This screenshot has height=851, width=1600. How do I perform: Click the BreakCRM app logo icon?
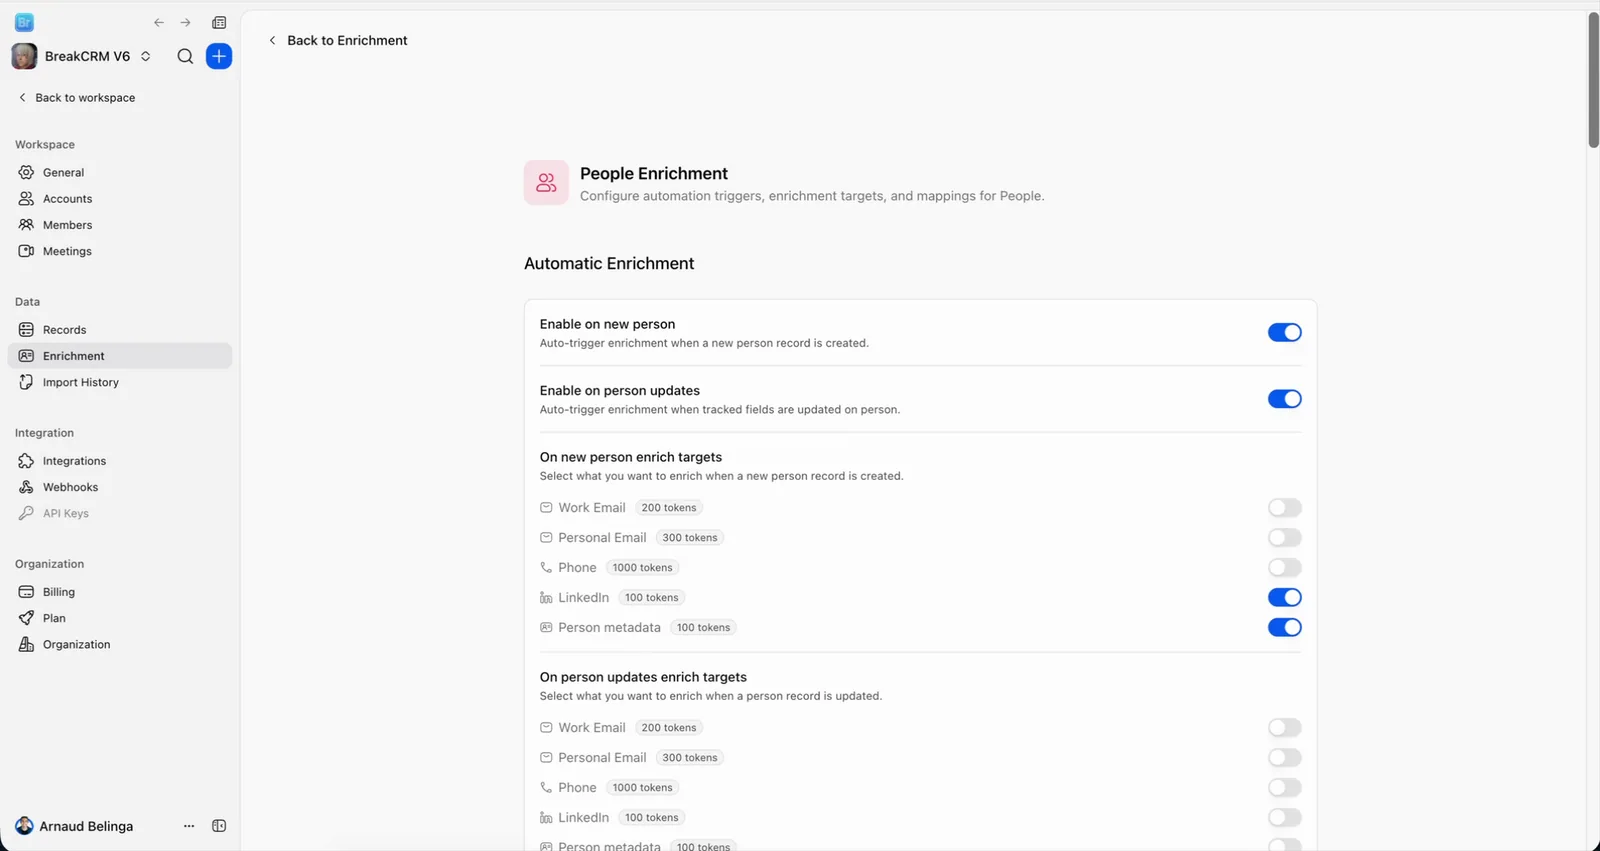(x=24, y=23)
